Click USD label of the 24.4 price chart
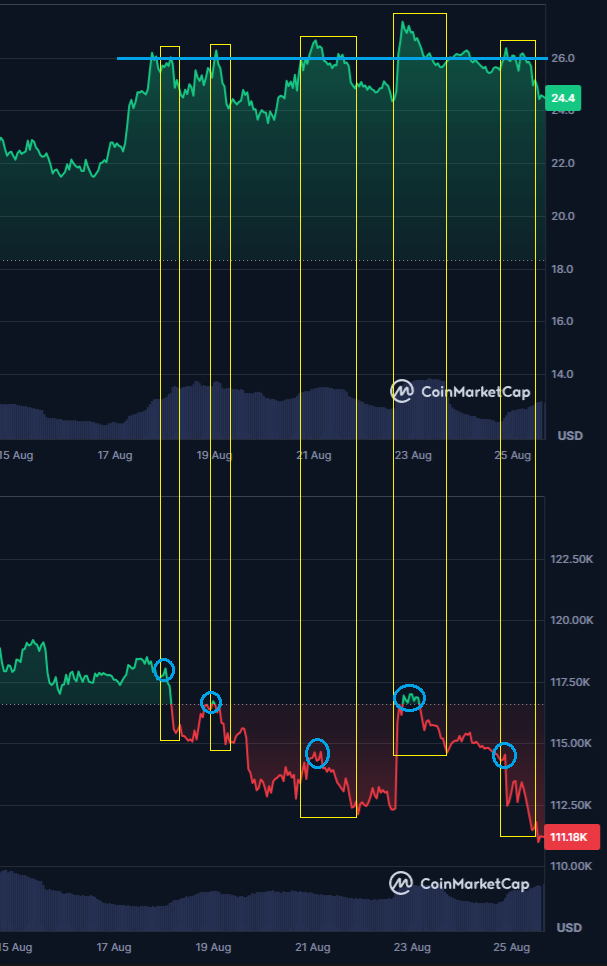The width and height of the screenshot is (607, 966). pyautogui.click(x=570, y=436)
